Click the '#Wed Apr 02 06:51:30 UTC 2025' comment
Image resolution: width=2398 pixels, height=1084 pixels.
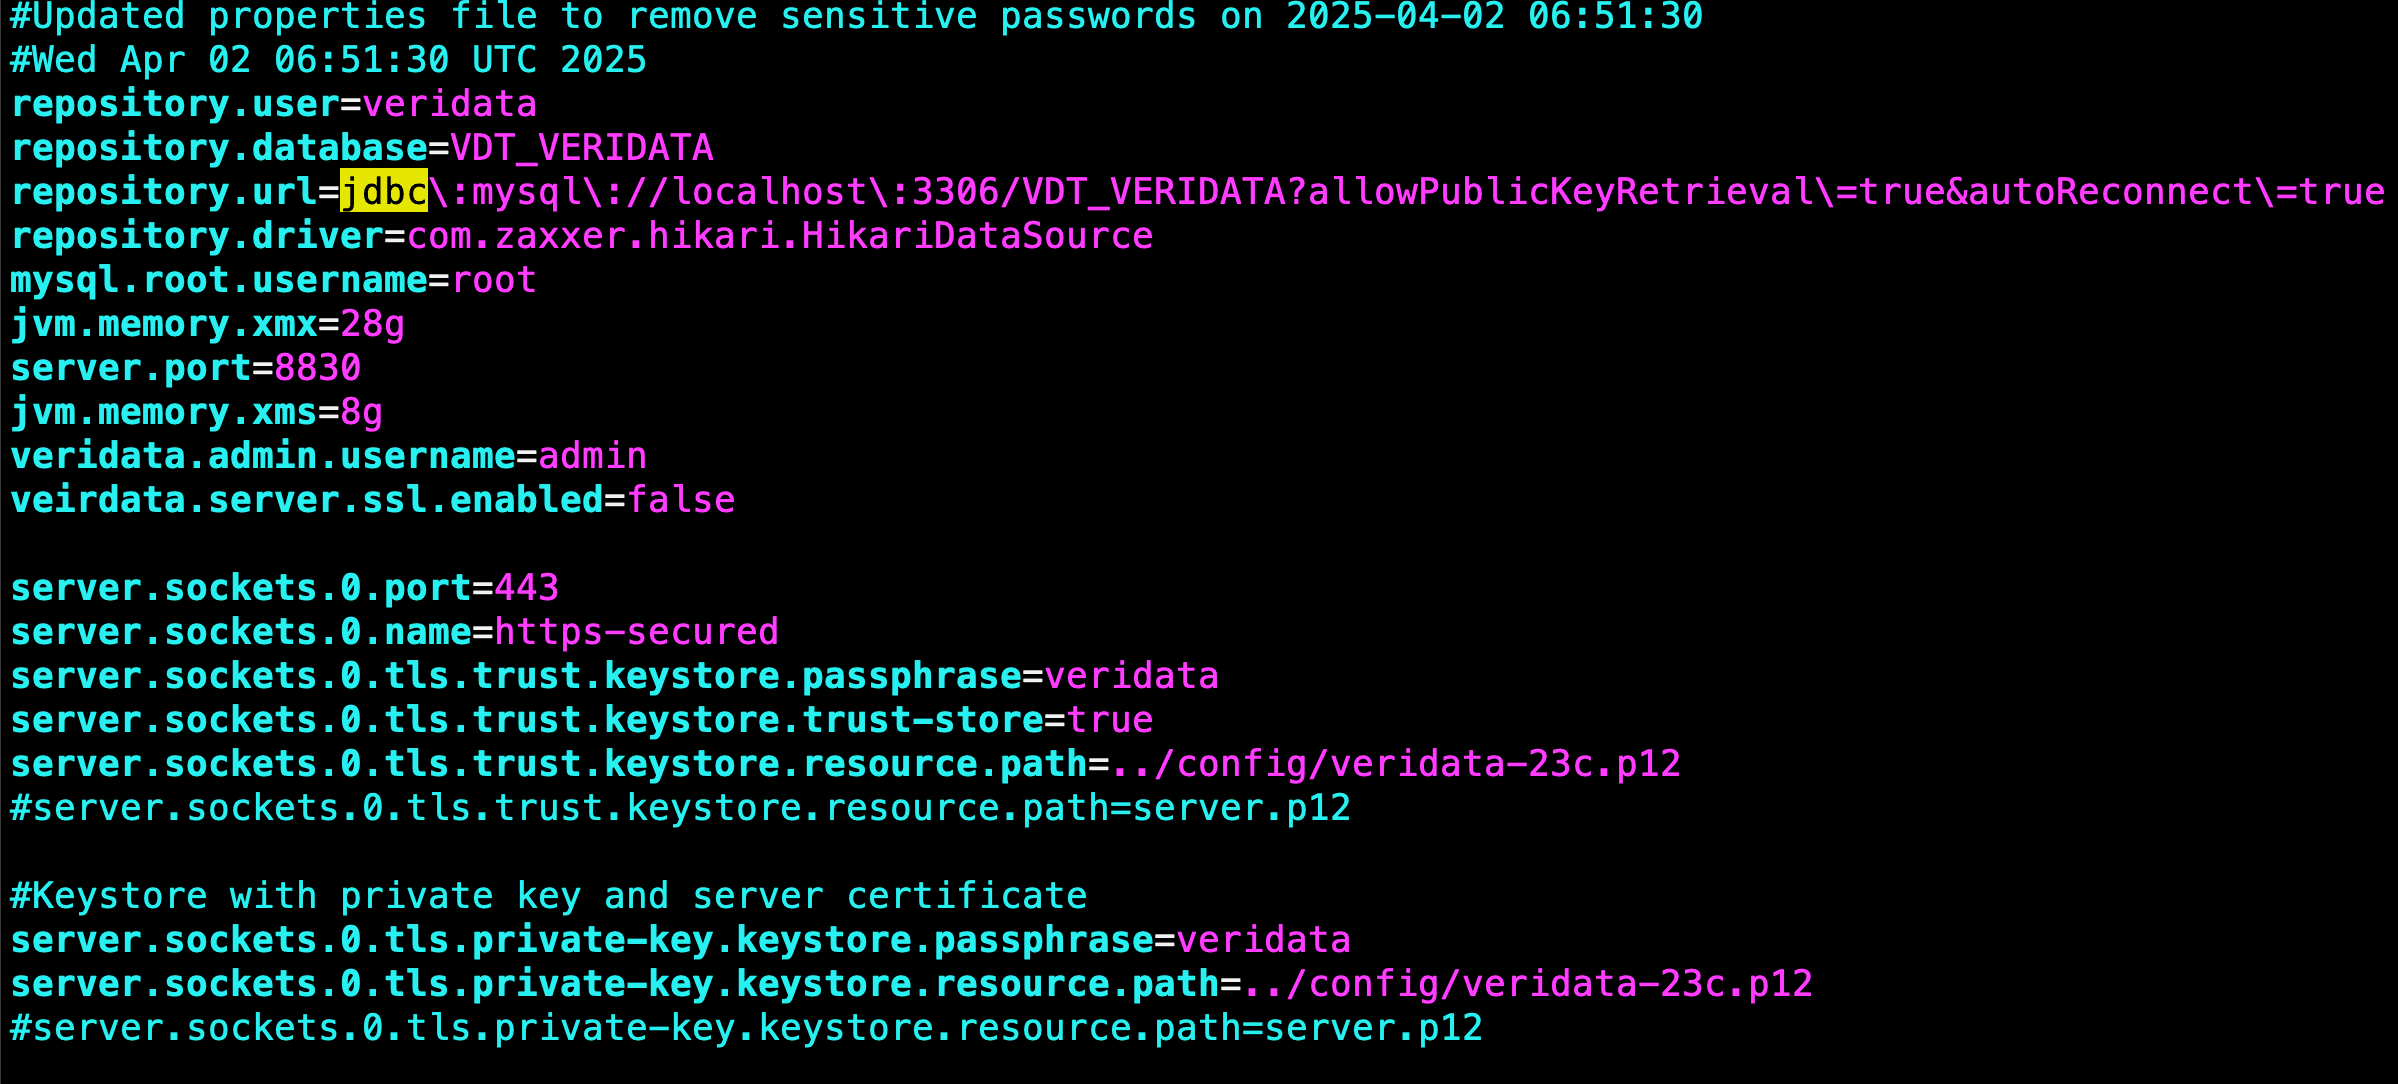[329, 60]
